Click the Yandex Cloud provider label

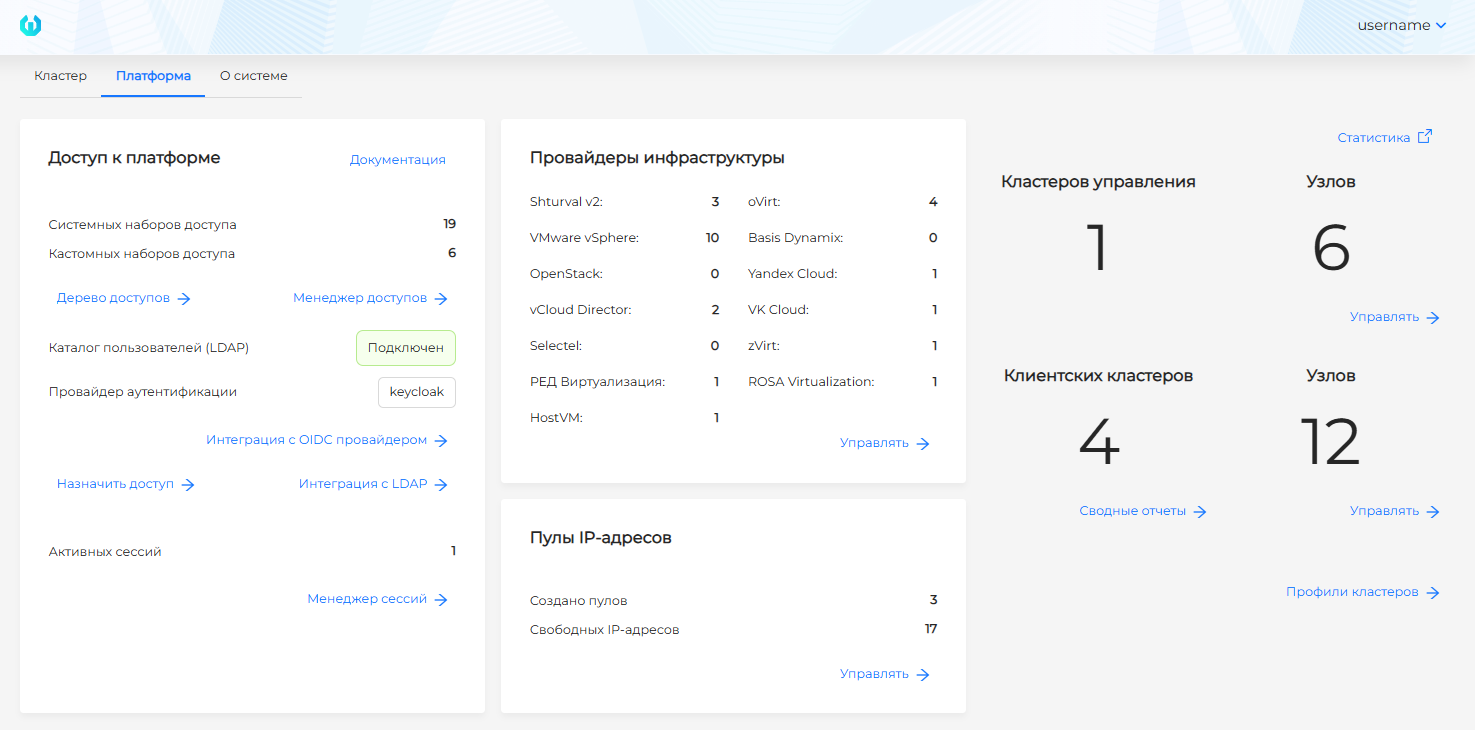tap(793, 274)
